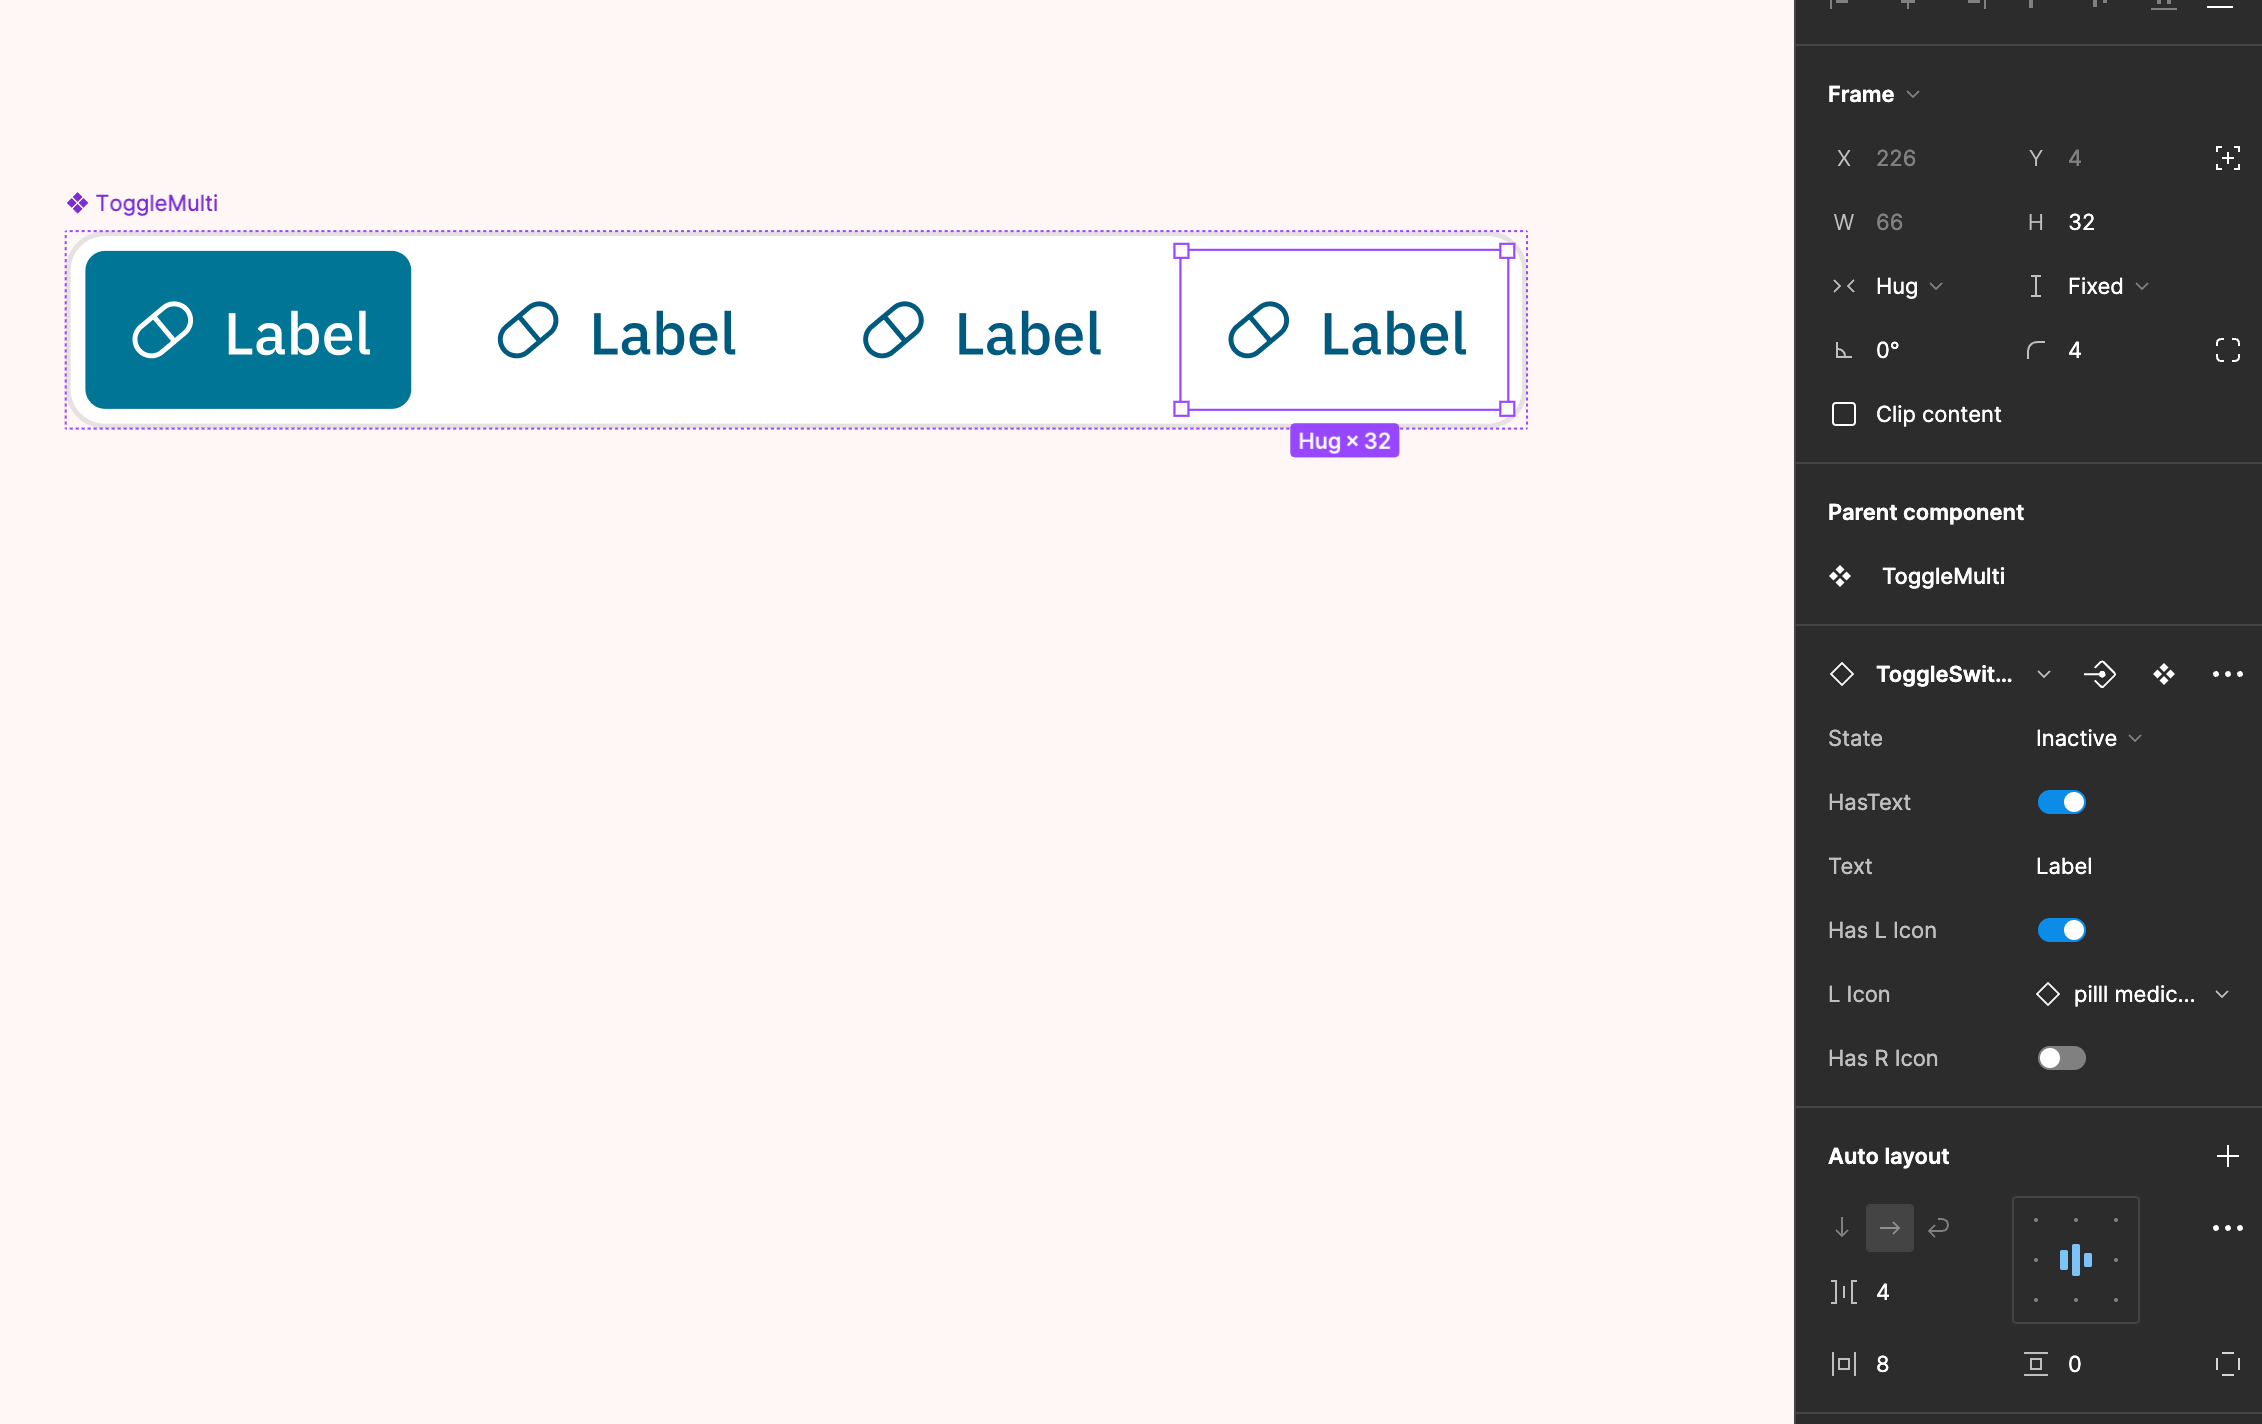Image resolution: width=2262 pixels, height=1424 pixels.
Task: Click the auto layout add button
Action: tap(2226, 1157)
